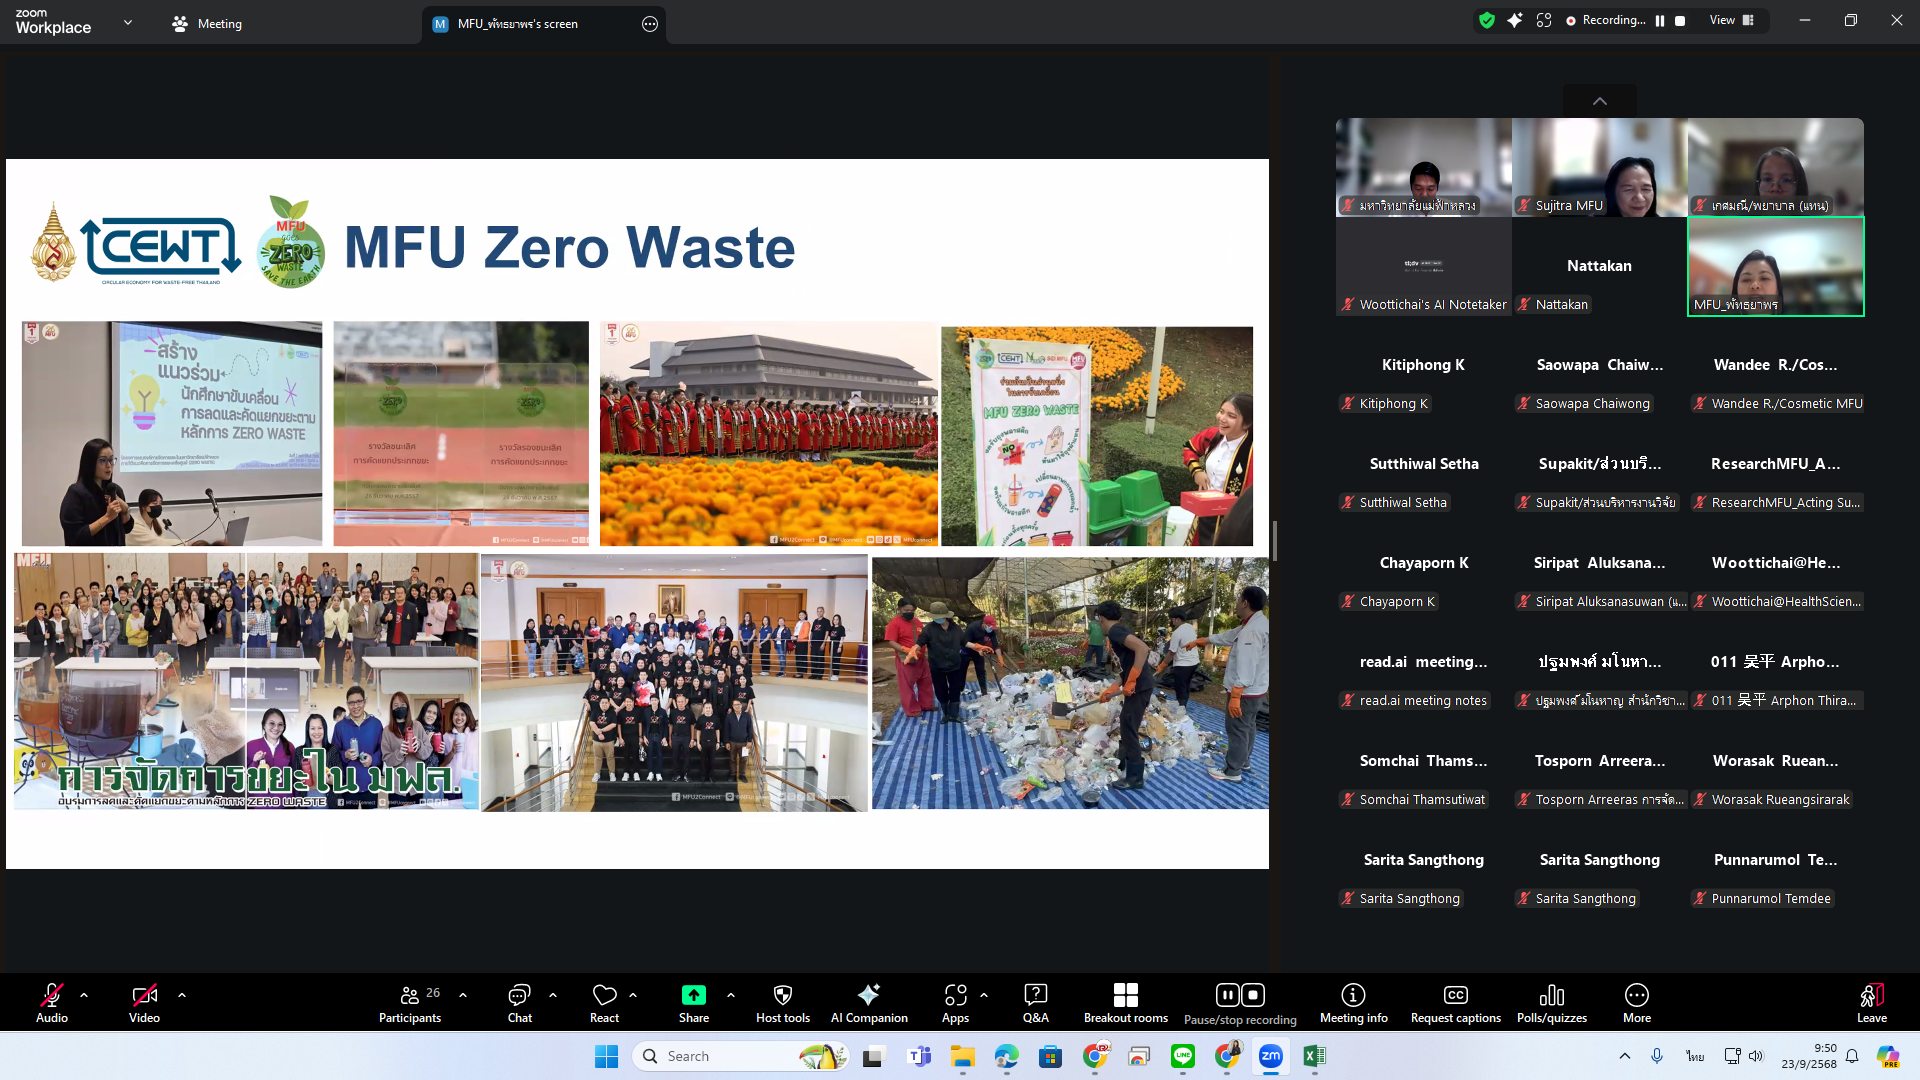Screen dimensions: 1920x1080
Task: Open AI Companion sparkle icon
Action: pyautogui.click(x=868, y=995)
